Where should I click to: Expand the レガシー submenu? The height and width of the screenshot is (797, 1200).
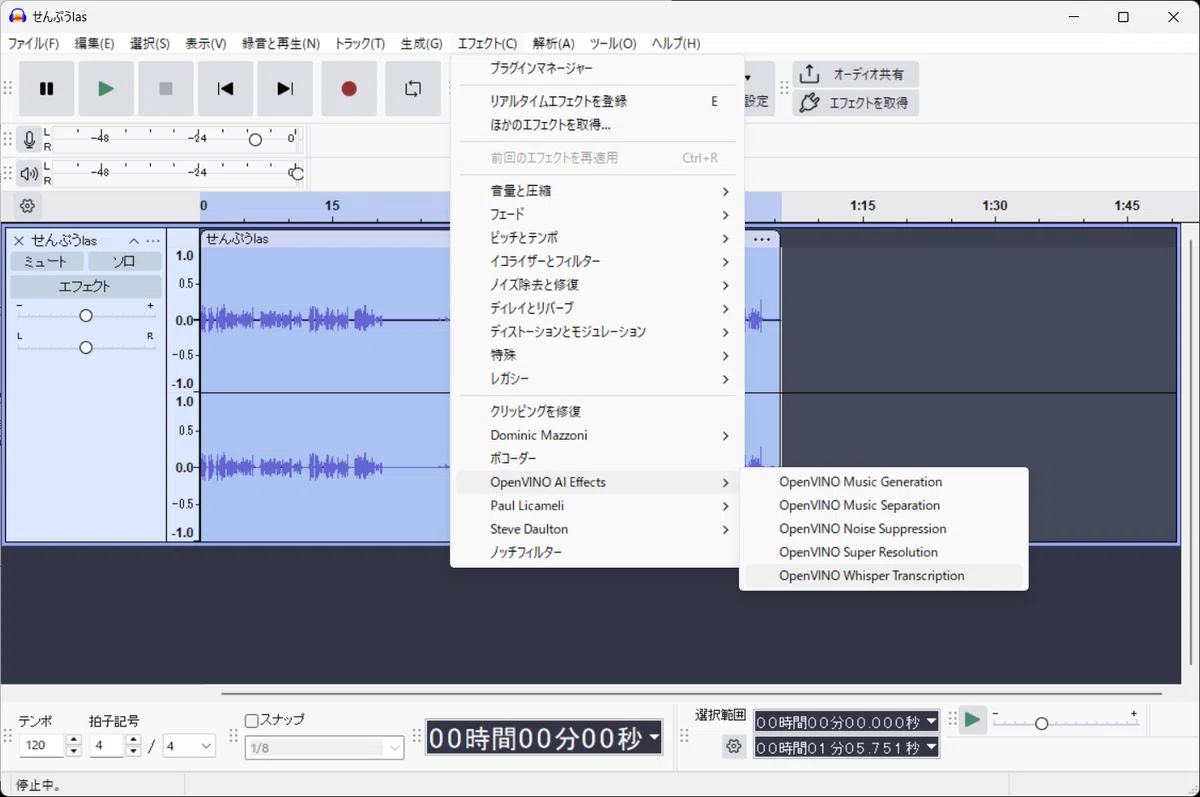597,379
